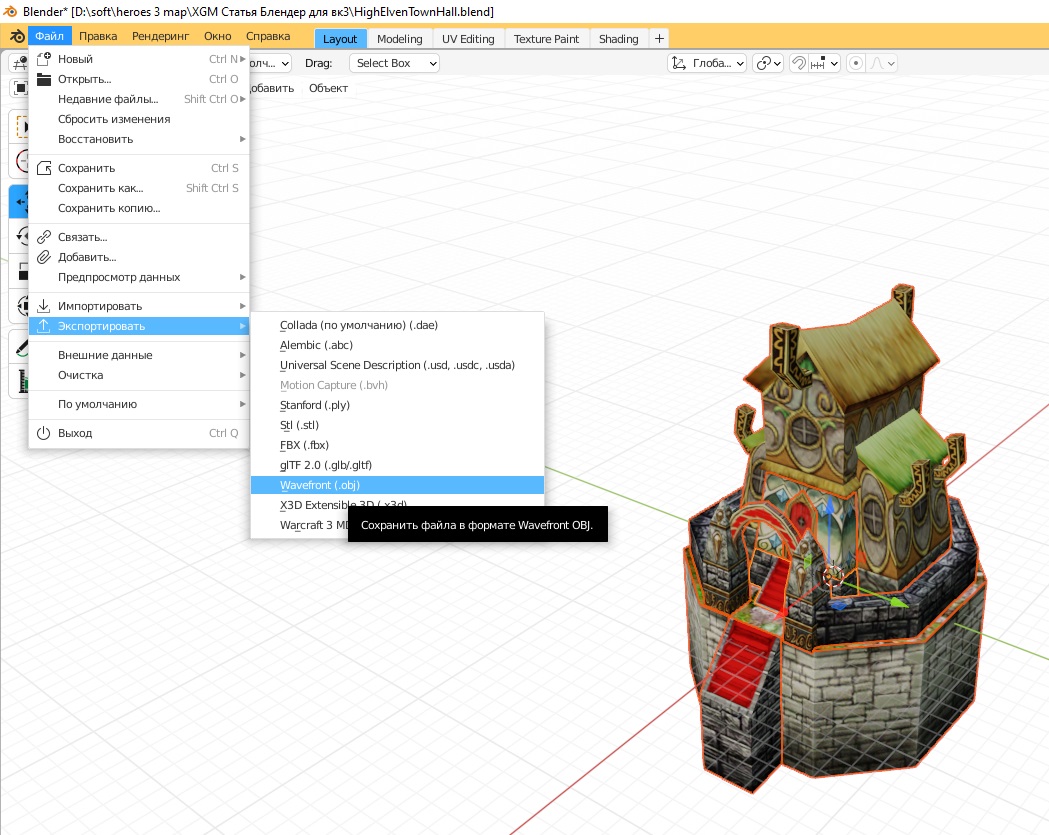
Task: Open the proportional falloff curve dropdown
Action: (882, 63)
